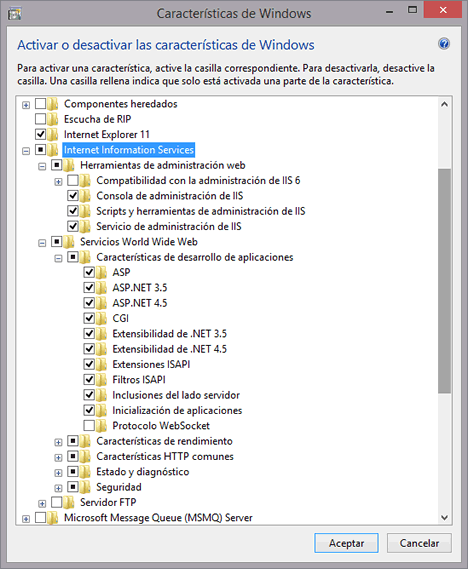Click the Aceptar button
Image resolution: width=468 pixels, height=569 pixels.
[x=346, y=543]
